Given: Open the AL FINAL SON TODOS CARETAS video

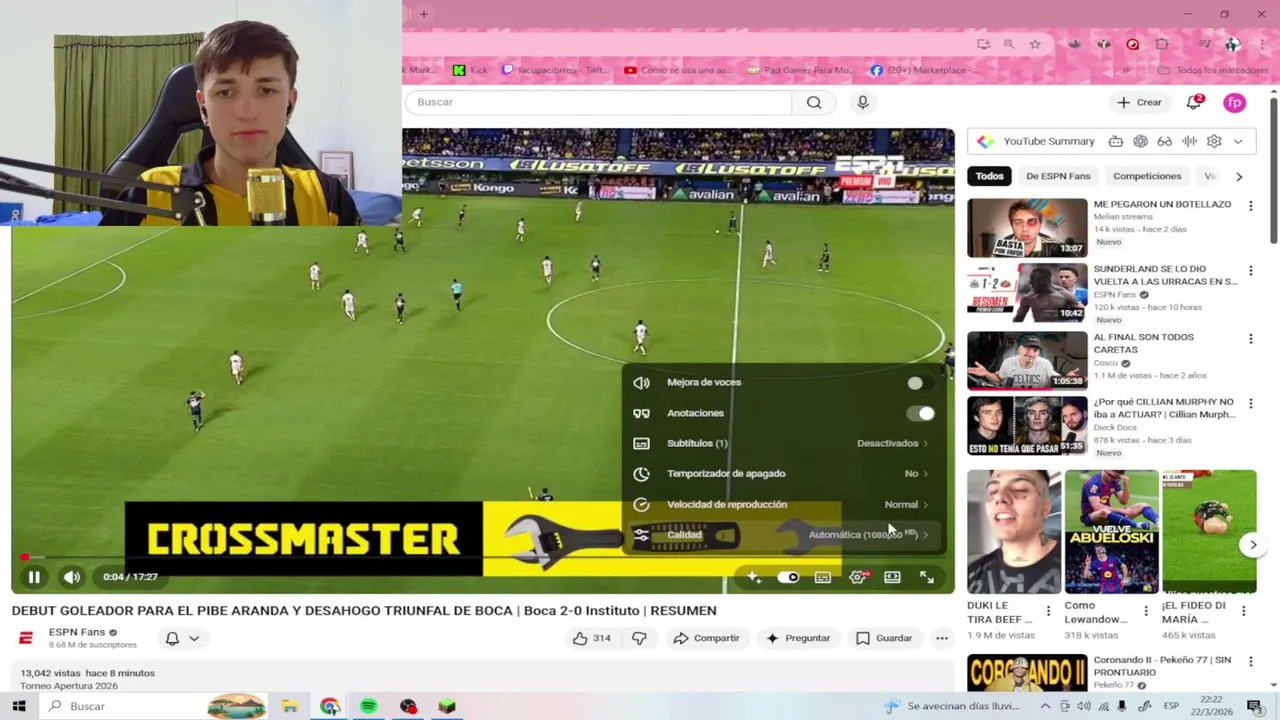Looking at the screenshot, I should [x=1027, y=360].
